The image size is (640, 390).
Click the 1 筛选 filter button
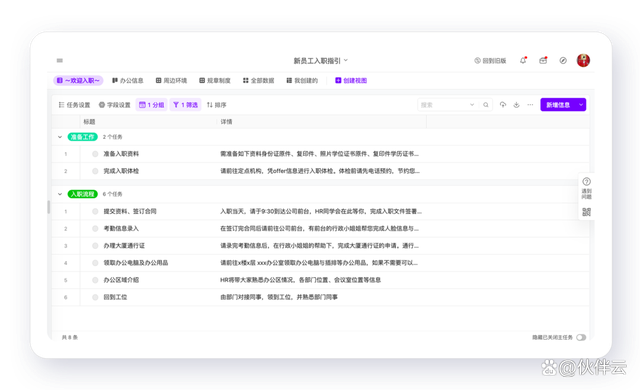click(185, 105)
